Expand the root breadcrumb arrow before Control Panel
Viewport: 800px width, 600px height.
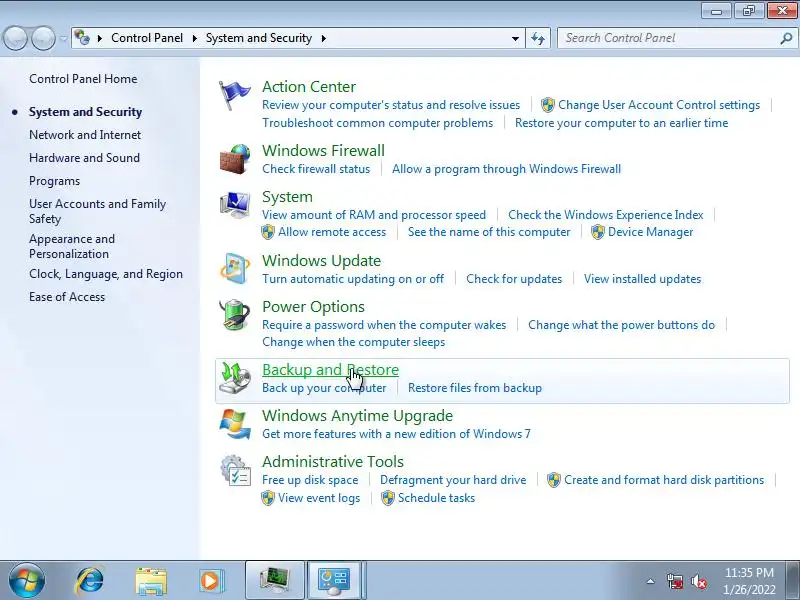point(99,38)
